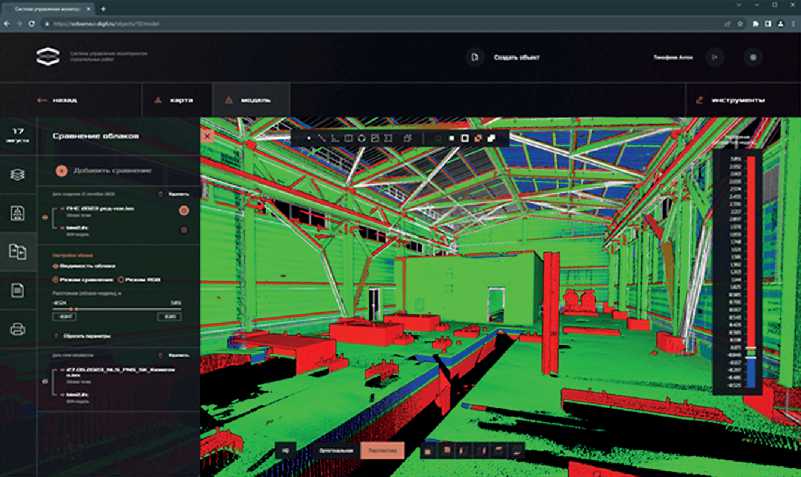The height and width of the screenshot is (477, 801).
Task: Switch to the back (назад) tab
Action: [x=57, y=100]
